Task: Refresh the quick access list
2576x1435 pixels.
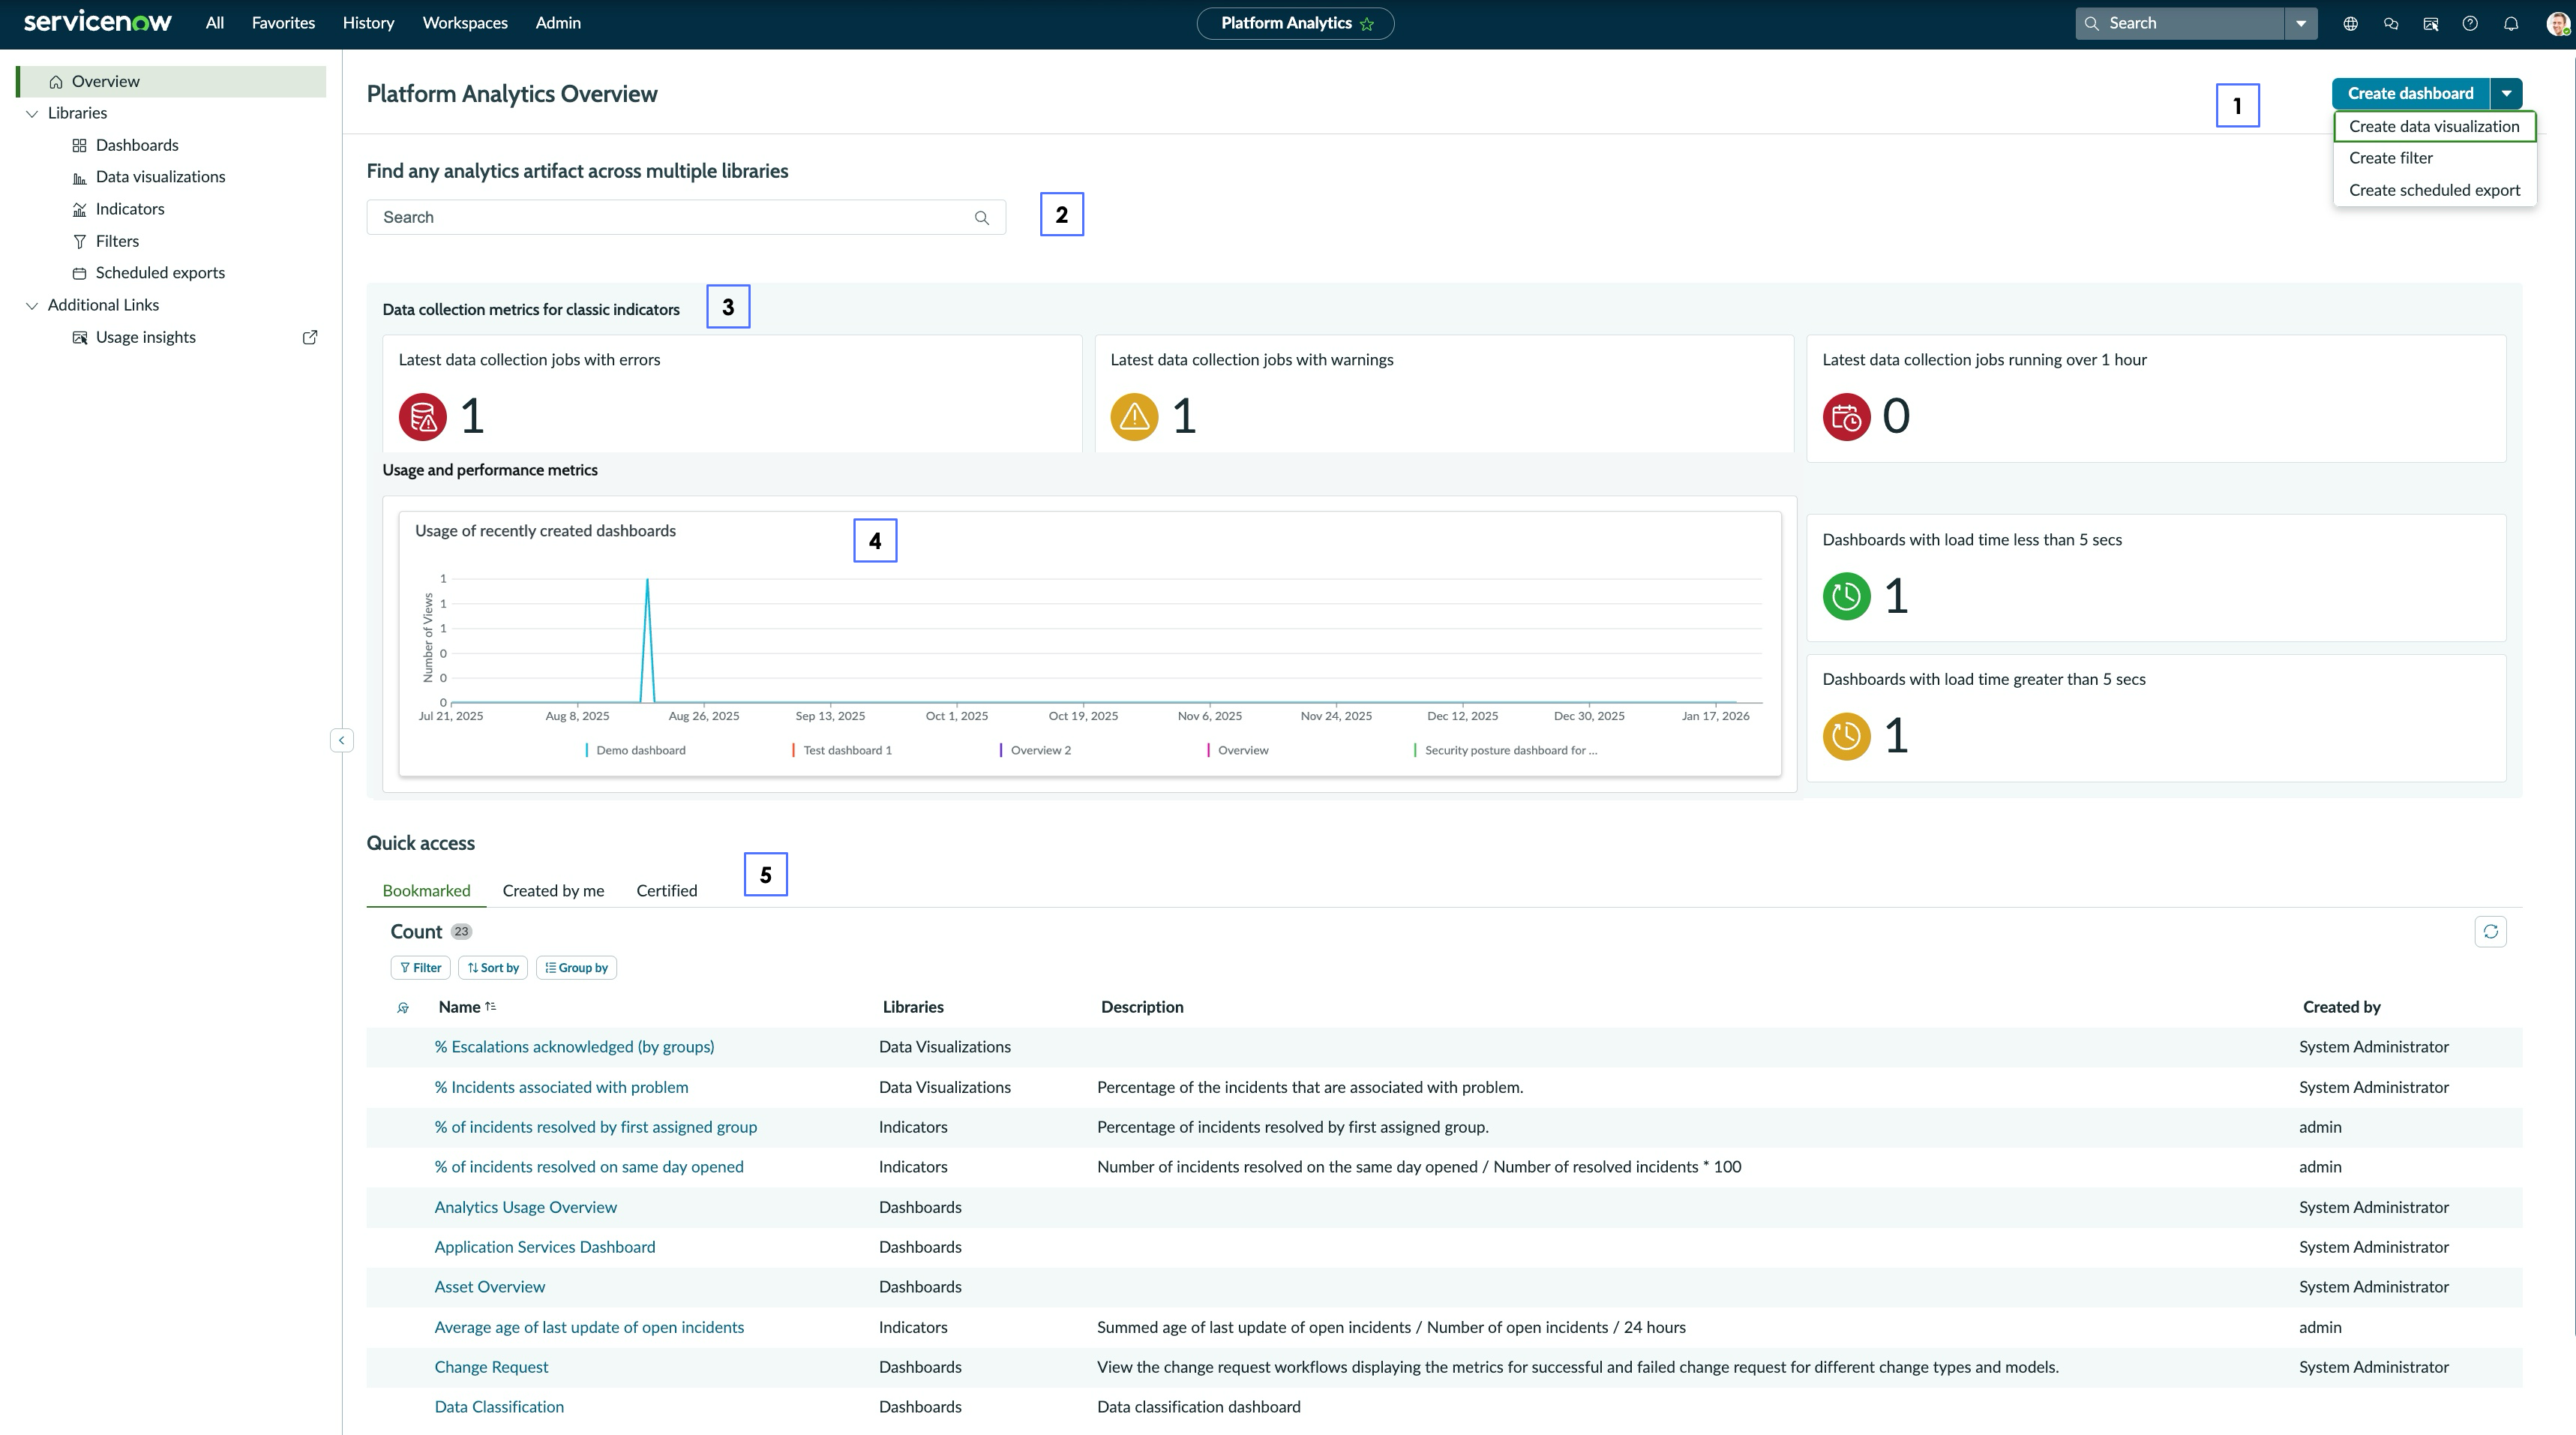Action: (x=2490, y=931)
